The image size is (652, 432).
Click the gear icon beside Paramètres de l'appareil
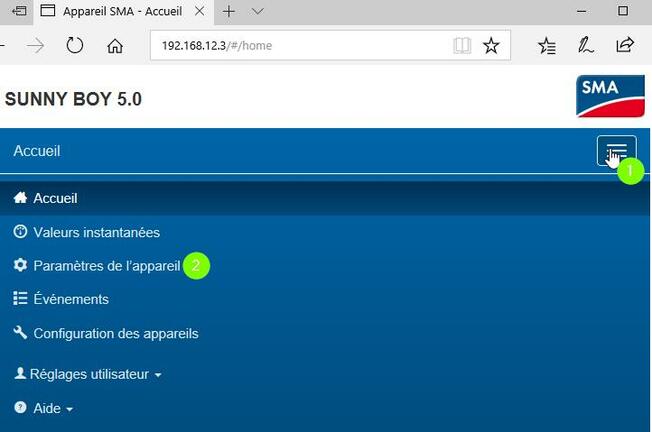coord(20,265)
